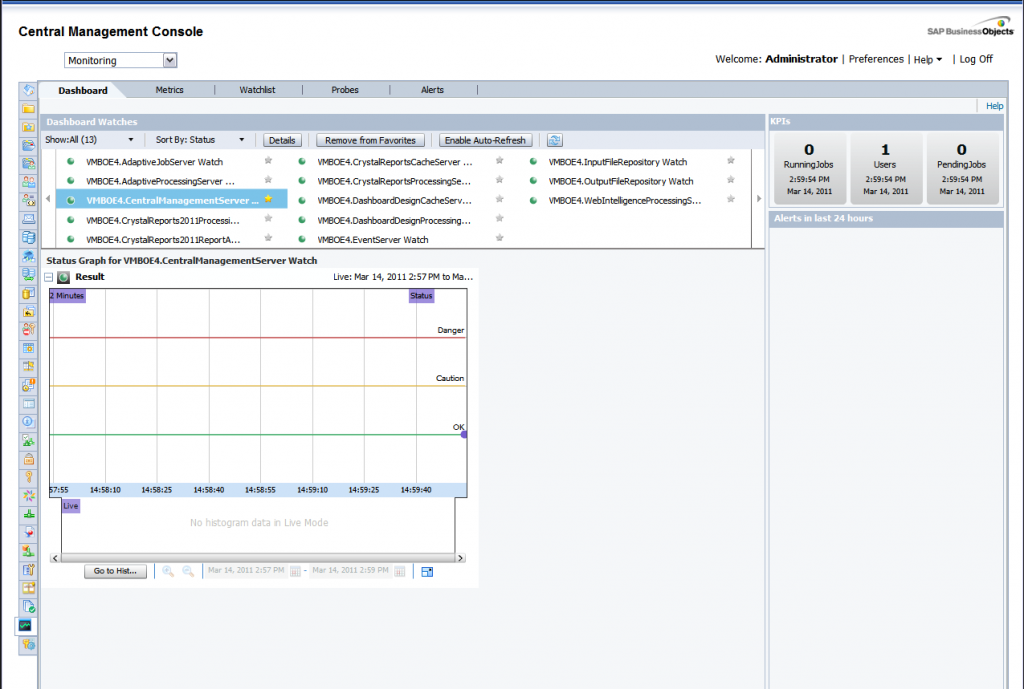Switch to the Watchlist tab
Image resolution: width=1024 pixels, height=689 pixels.
[x=257, y=90]
